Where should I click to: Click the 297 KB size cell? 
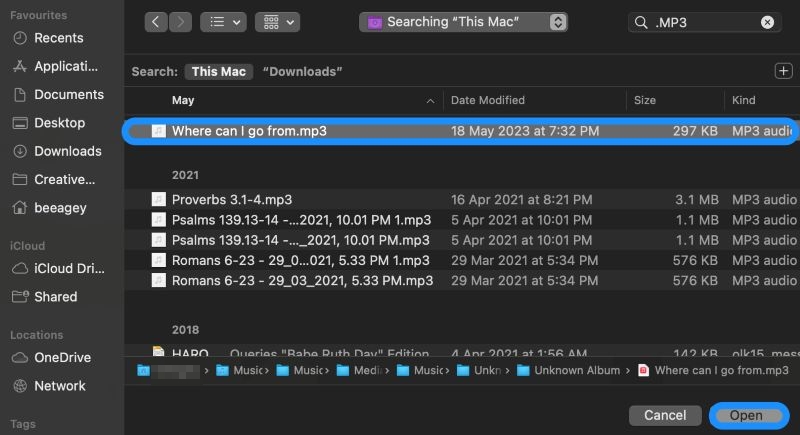pyautogui.click(x=695, y=131)
